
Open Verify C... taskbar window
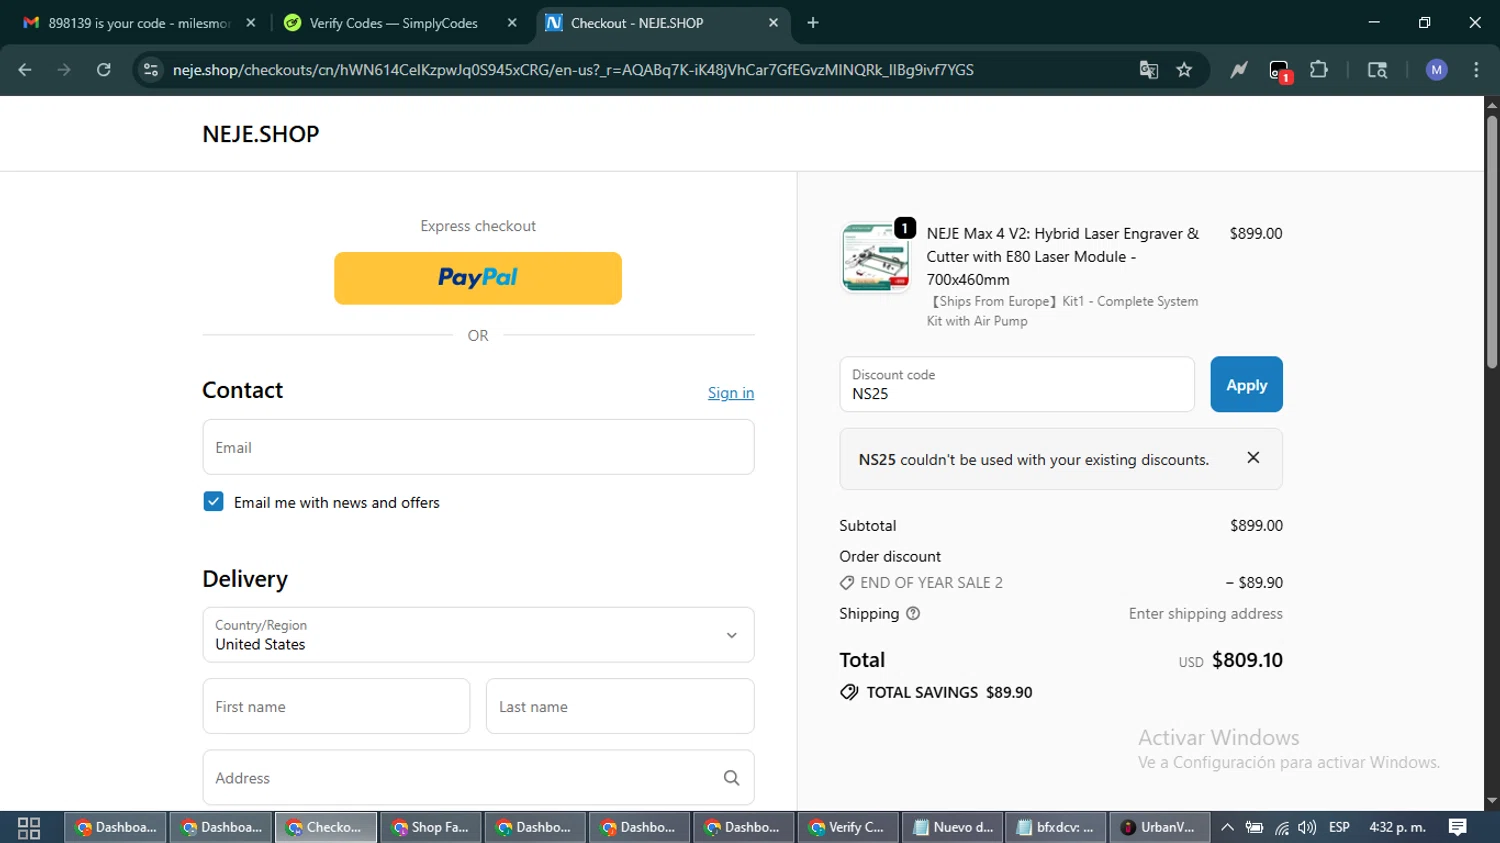tap(848, 828)
